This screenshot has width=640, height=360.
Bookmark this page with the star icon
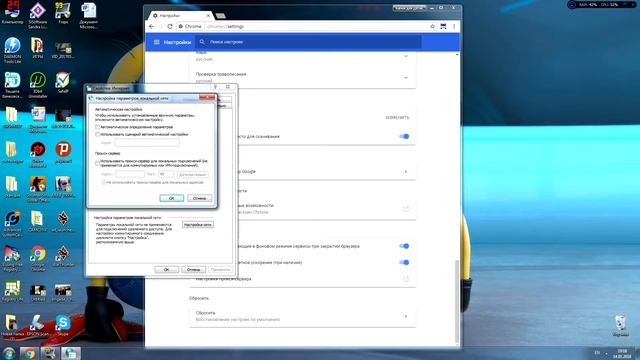pos(432,27)
